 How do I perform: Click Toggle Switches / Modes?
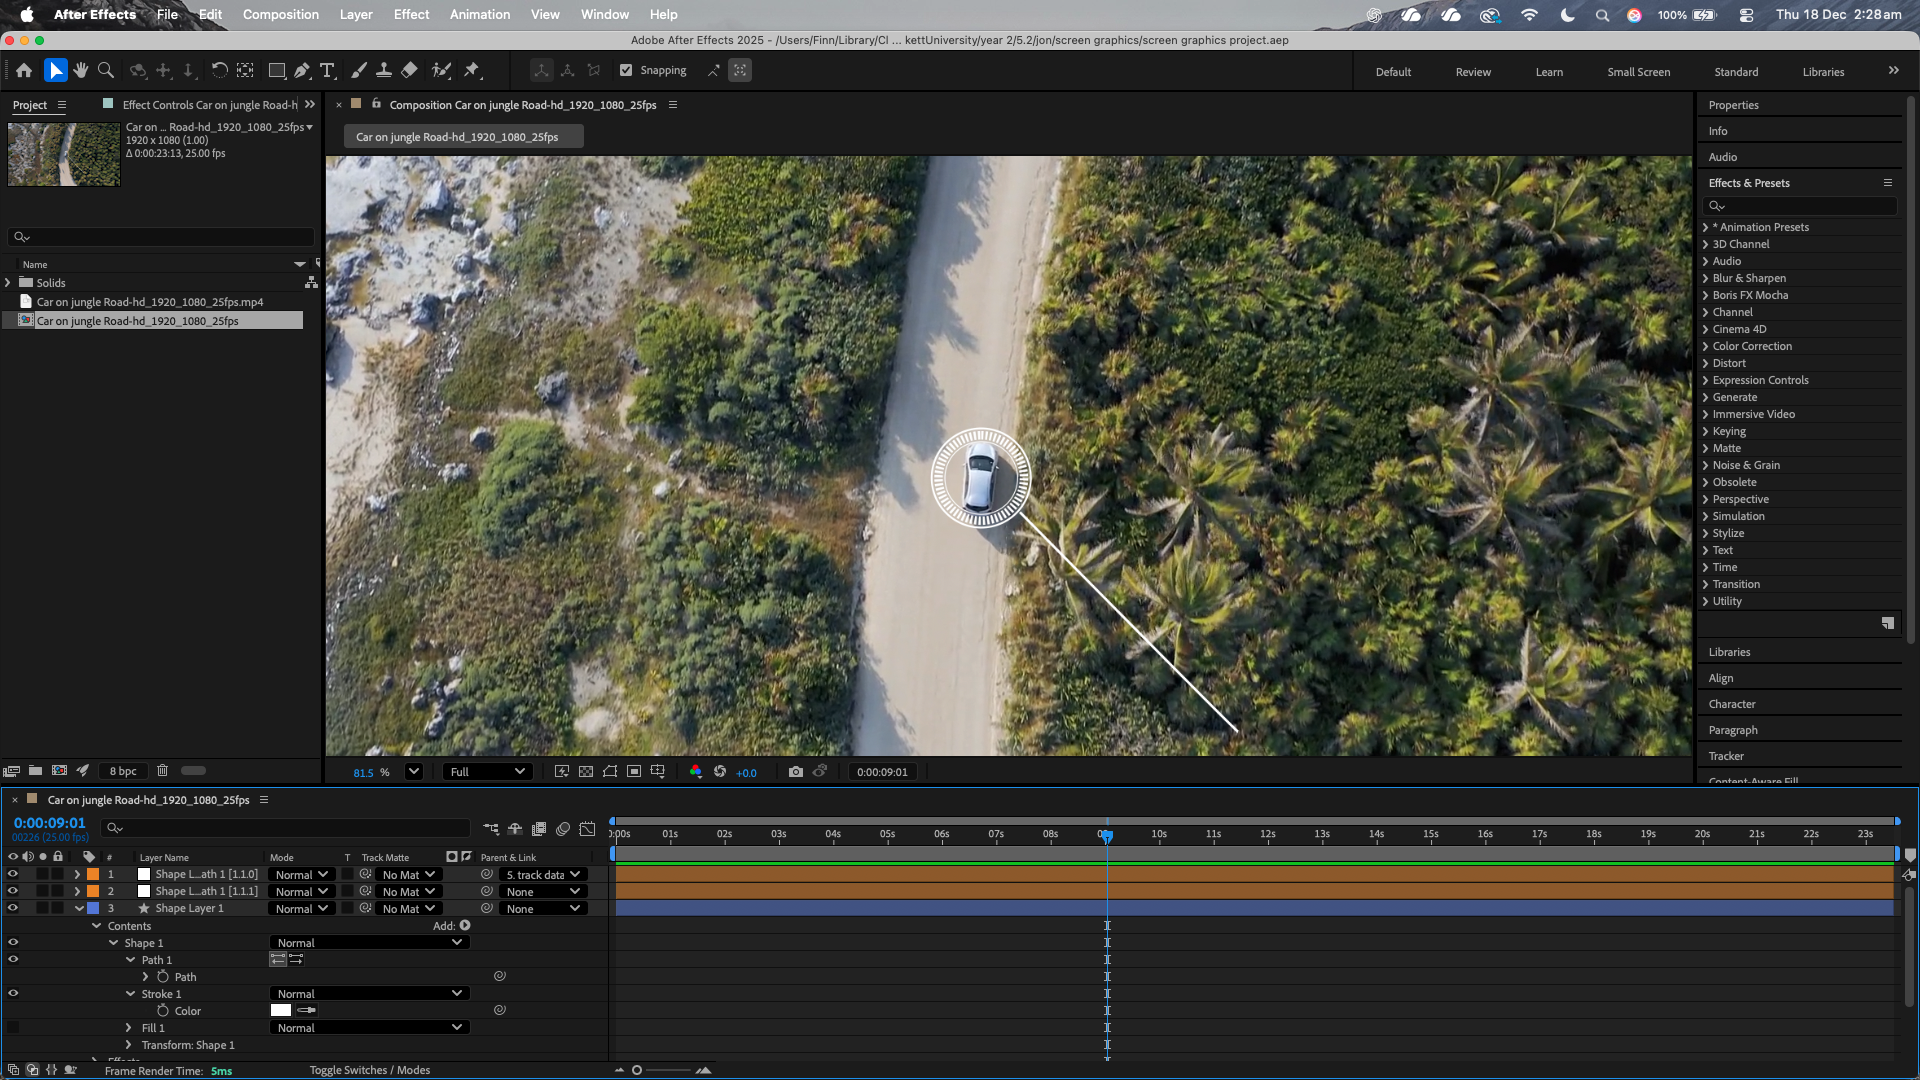click(x=369, y=1070)
